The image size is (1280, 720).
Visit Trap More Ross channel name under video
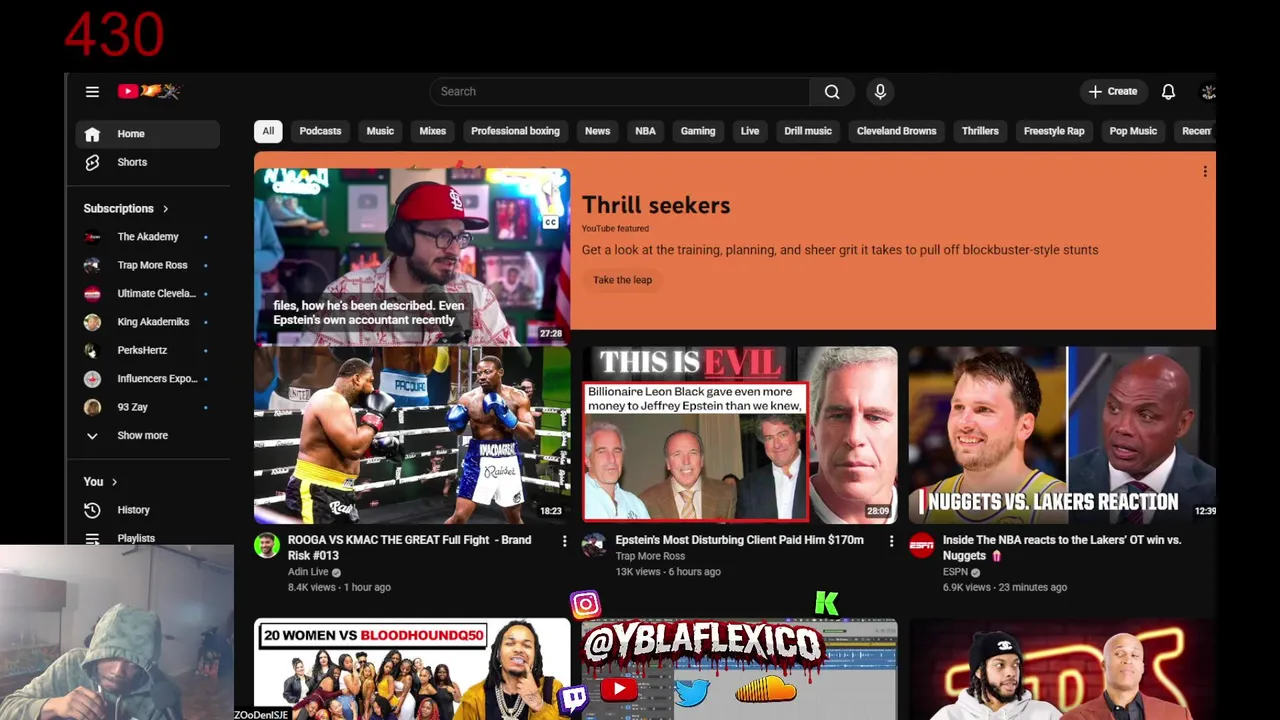(x=650, y=556)
